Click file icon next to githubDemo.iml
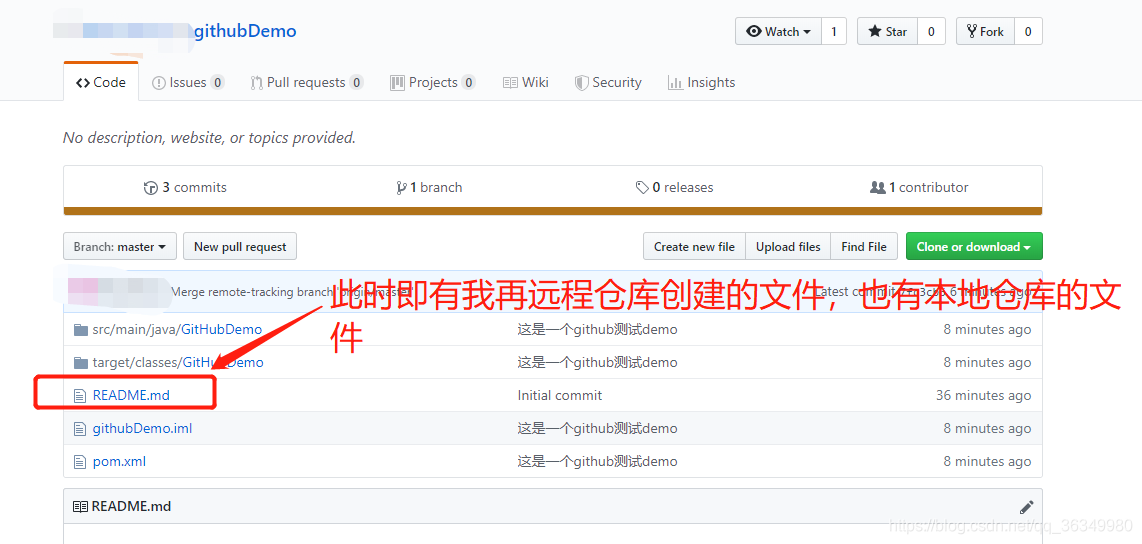The height and width of the screenshot is (544, 1142). point(80,428)
